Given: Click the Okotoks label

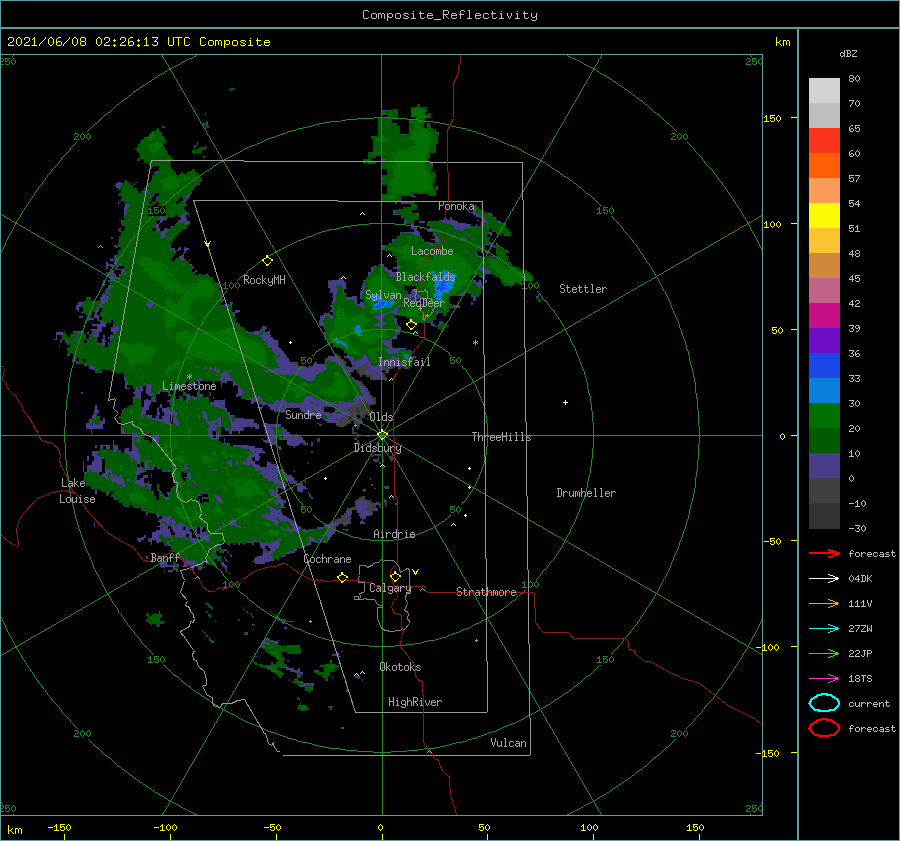Looking at the screenshot, I should [400, 667].
